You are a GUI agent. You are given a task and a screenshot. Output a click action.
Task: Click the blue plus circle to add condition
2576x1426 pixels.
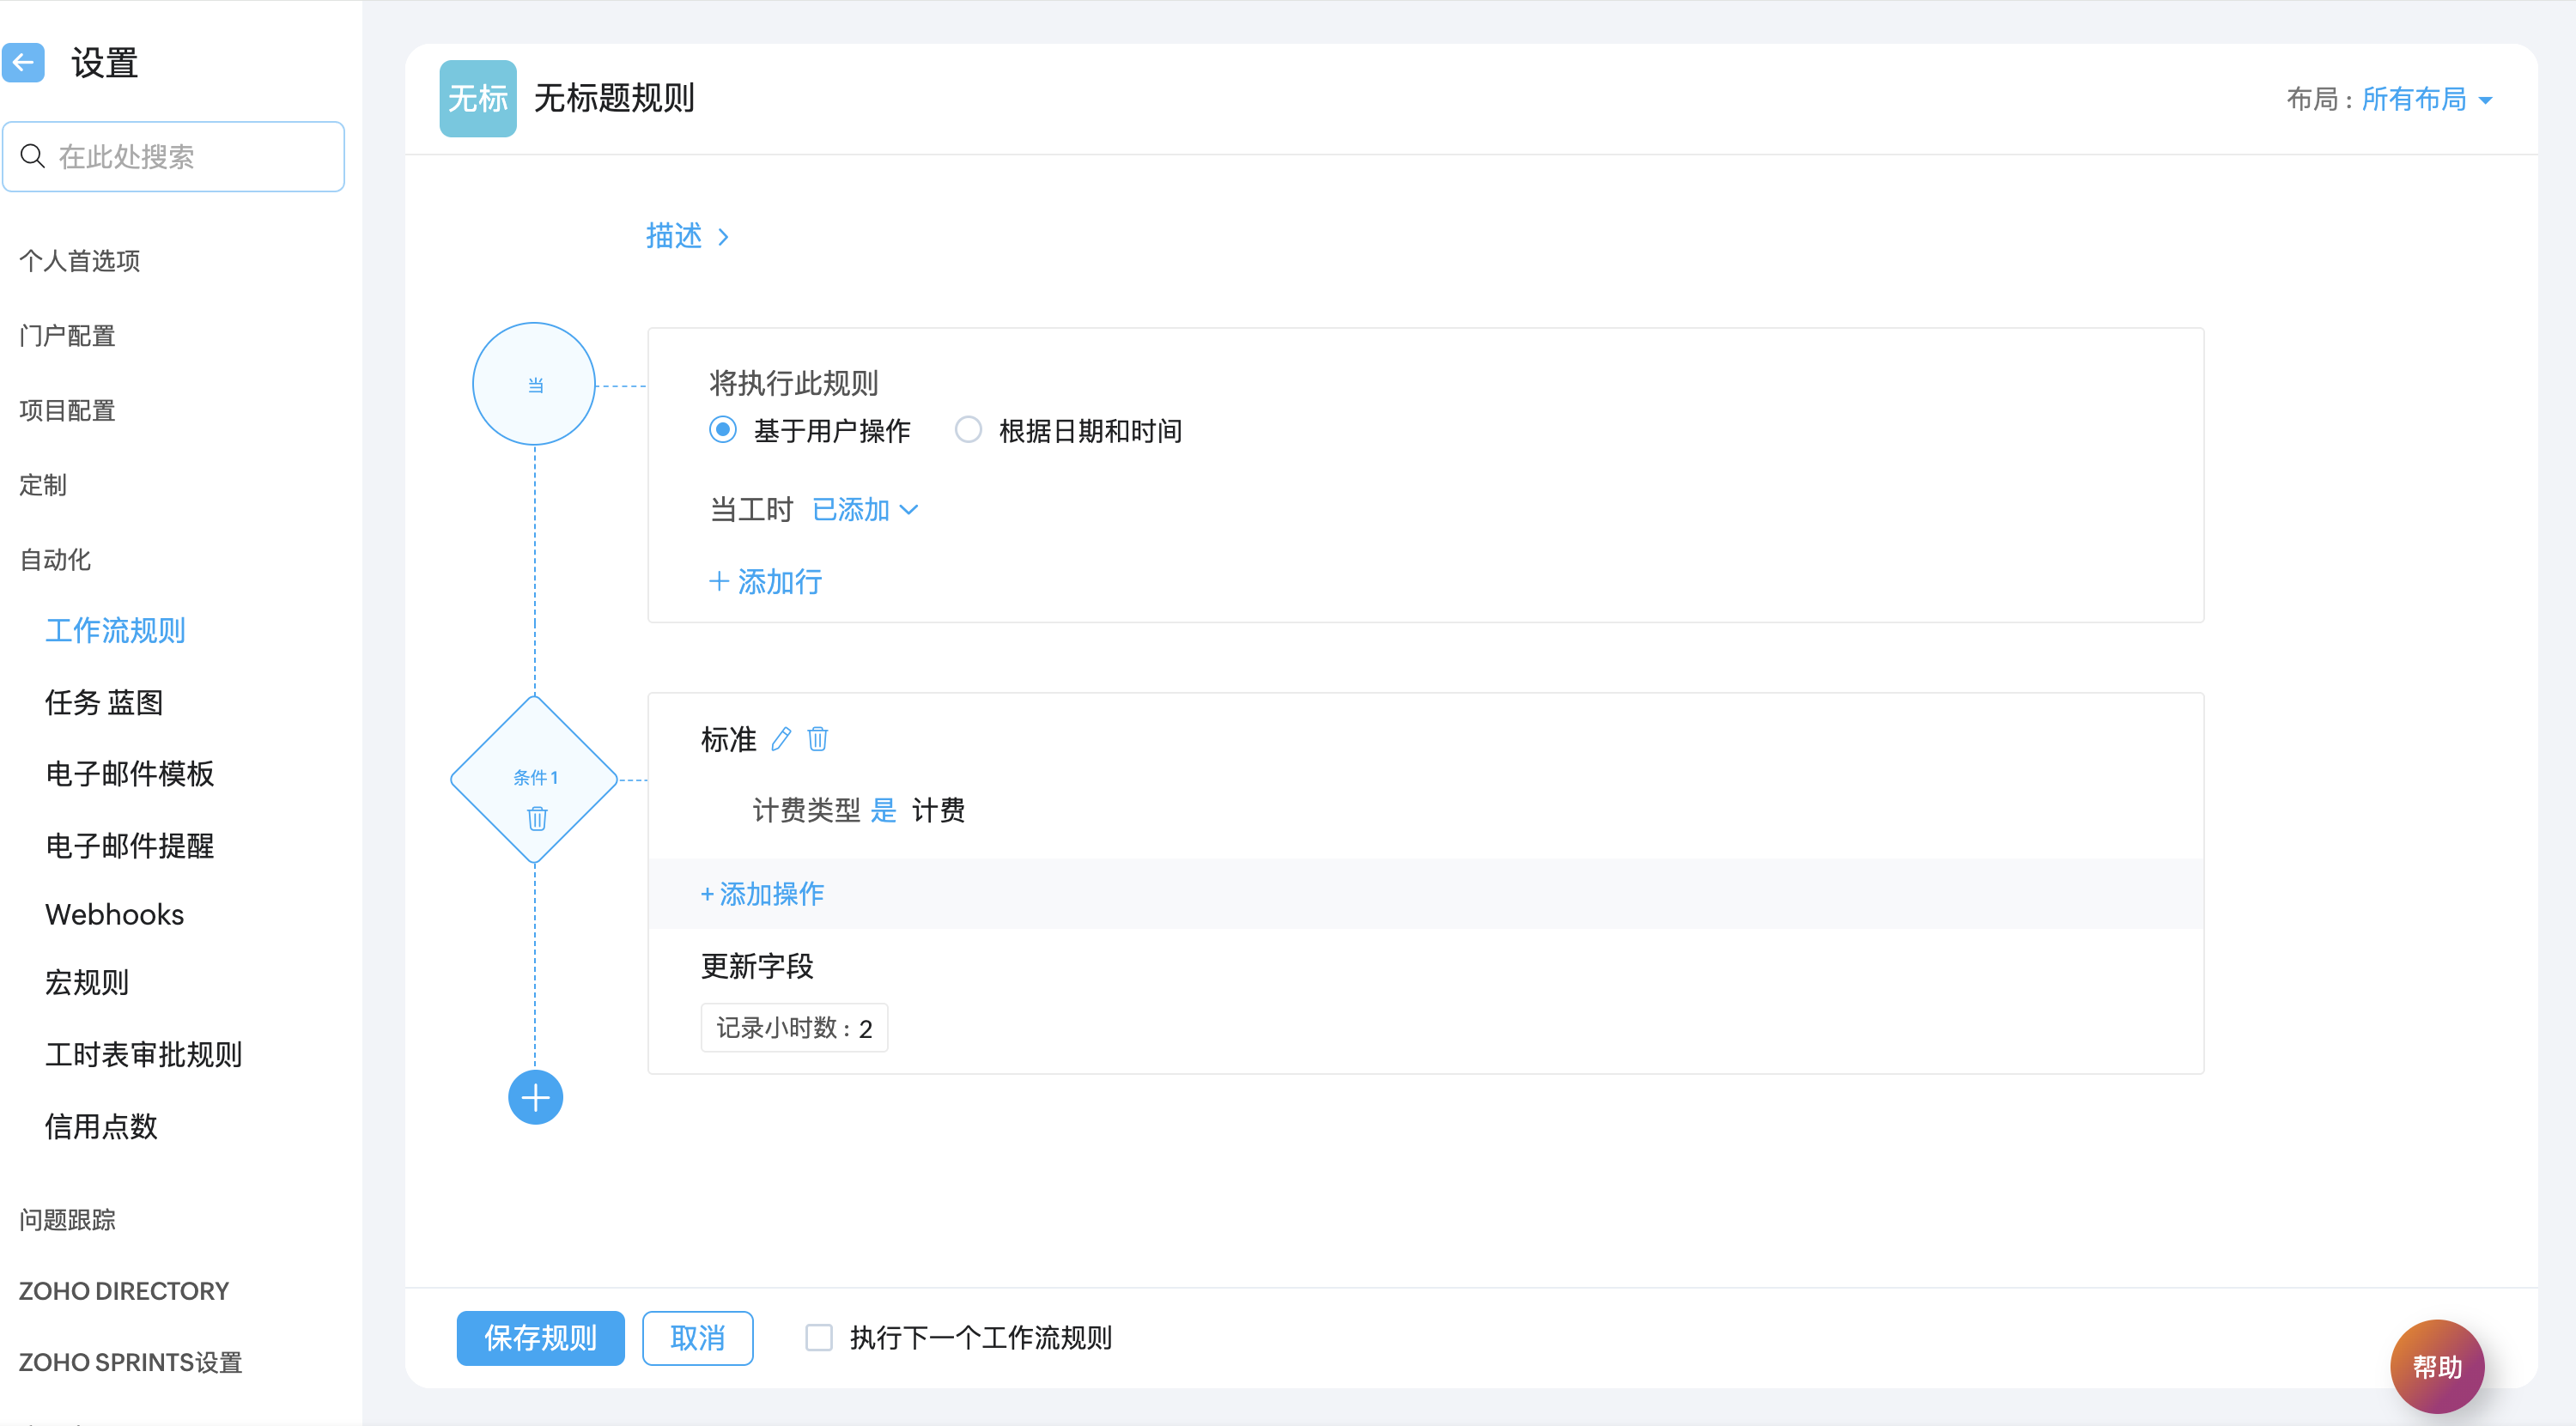click(535, 1097)
